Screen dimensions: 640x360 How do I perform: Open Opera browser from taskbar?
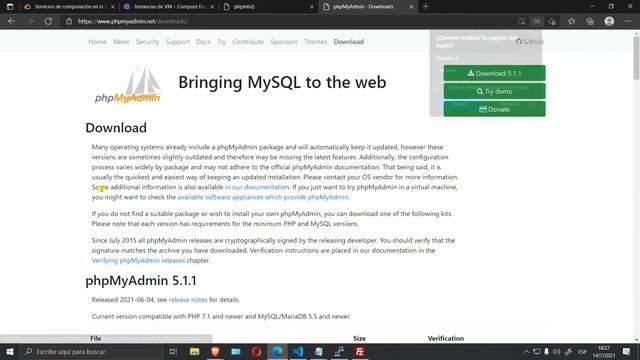click(x=256, y=351)
